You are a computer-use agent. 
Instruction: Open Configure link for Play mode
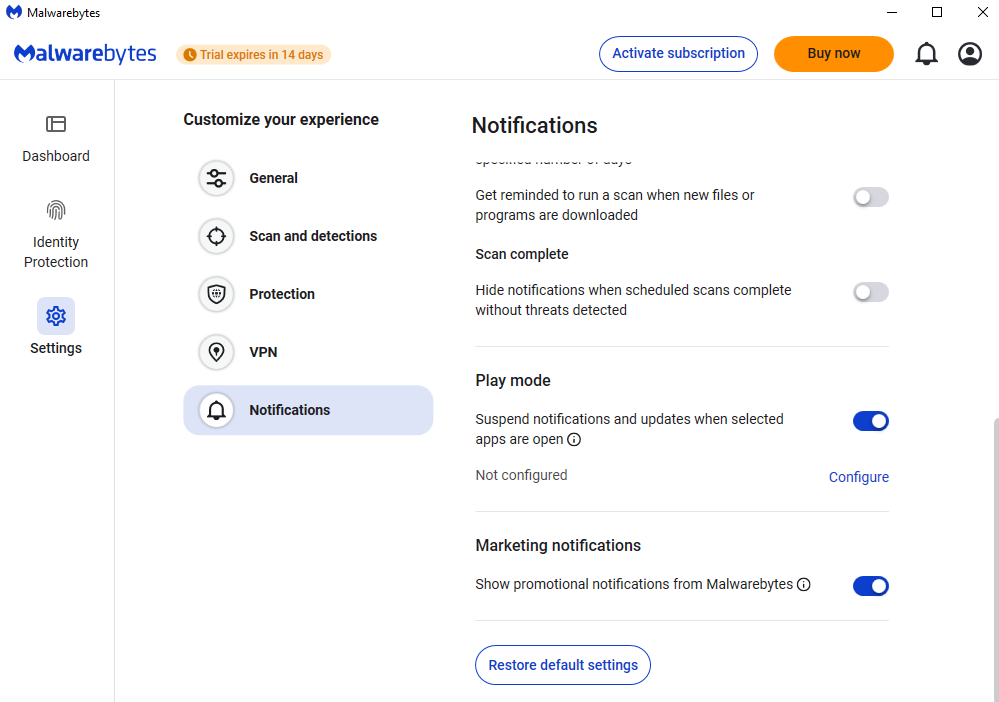point(859,477)
